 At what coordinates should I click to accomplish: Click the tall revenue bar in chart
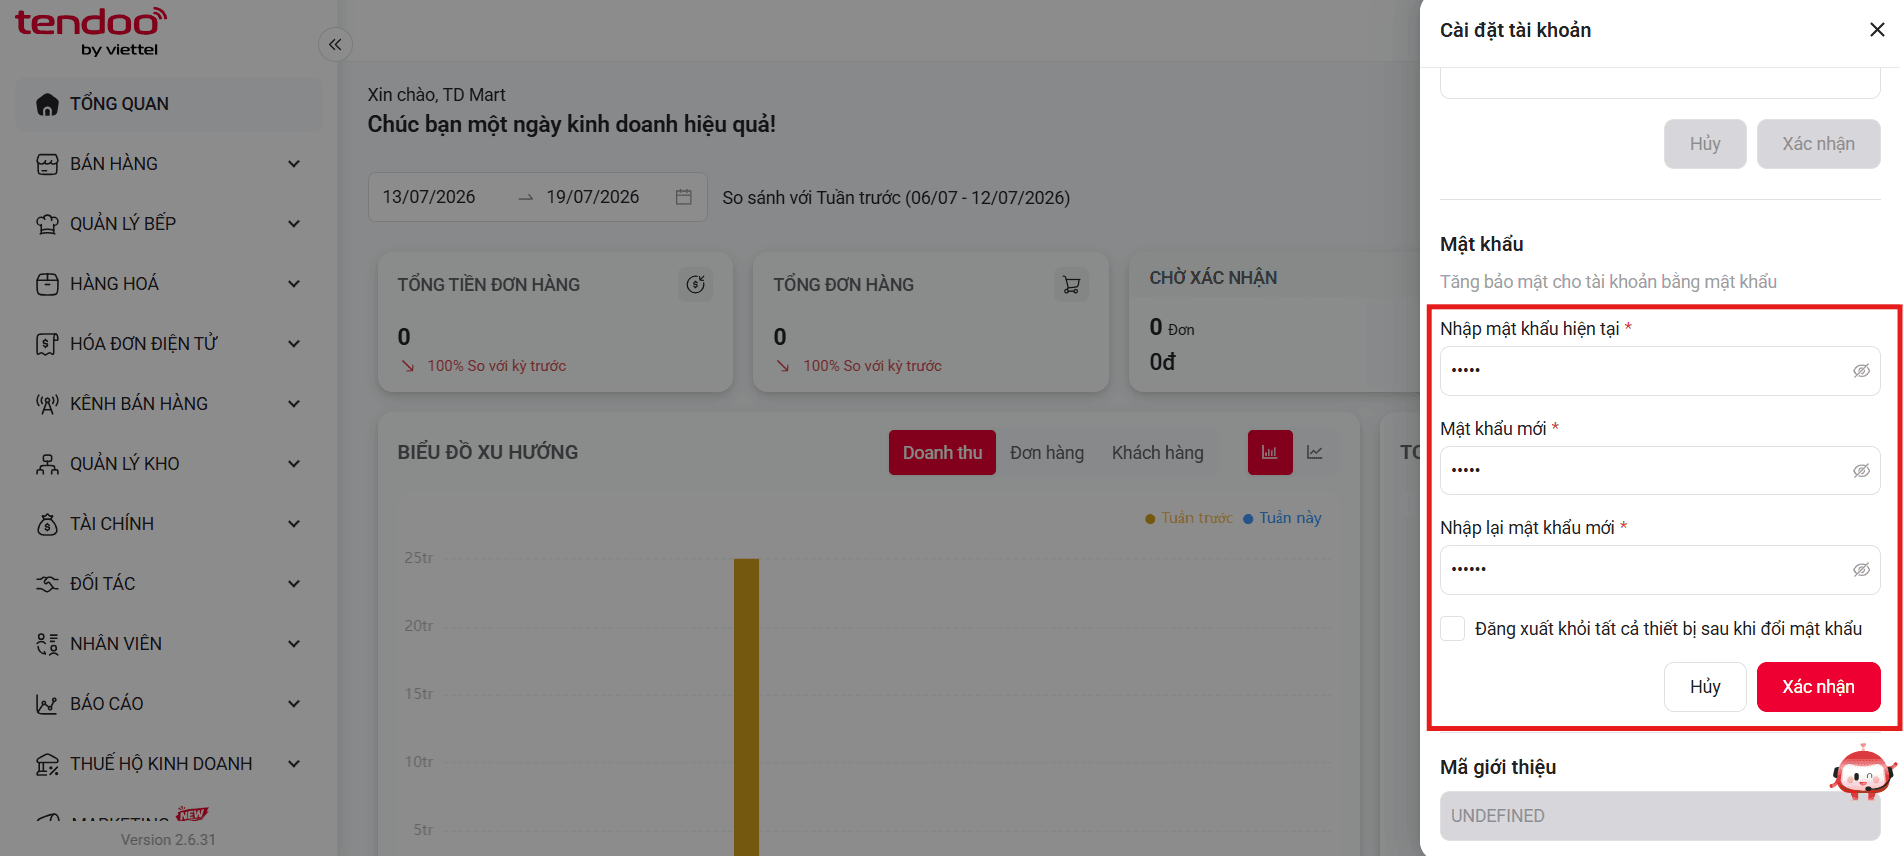[x=746, y=707]
